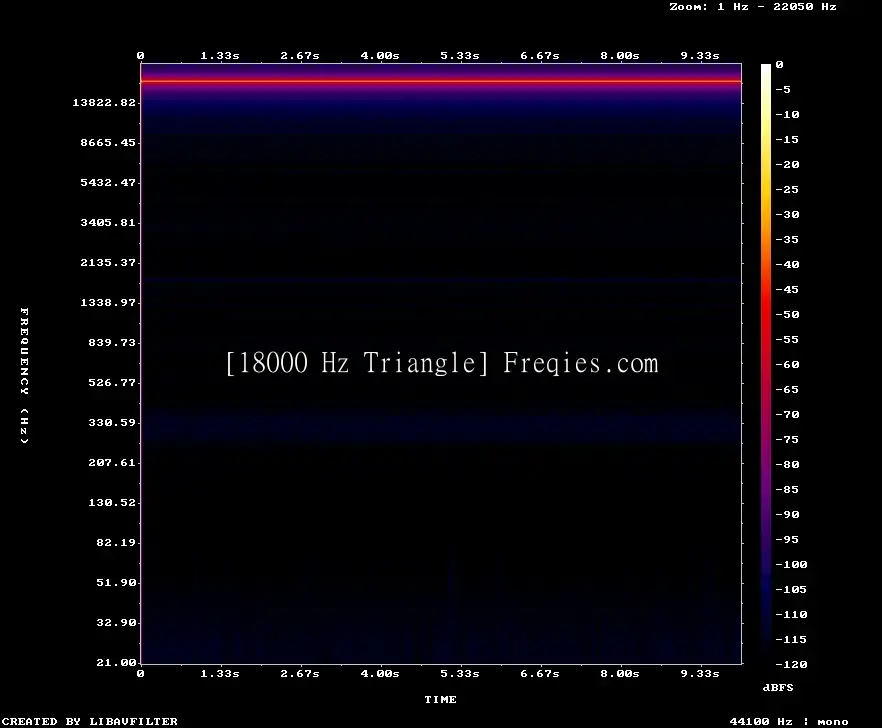This screenshot has width=882, height=728.
Task: Click the bottom '2.67s' time label
Action: point(300,673)
